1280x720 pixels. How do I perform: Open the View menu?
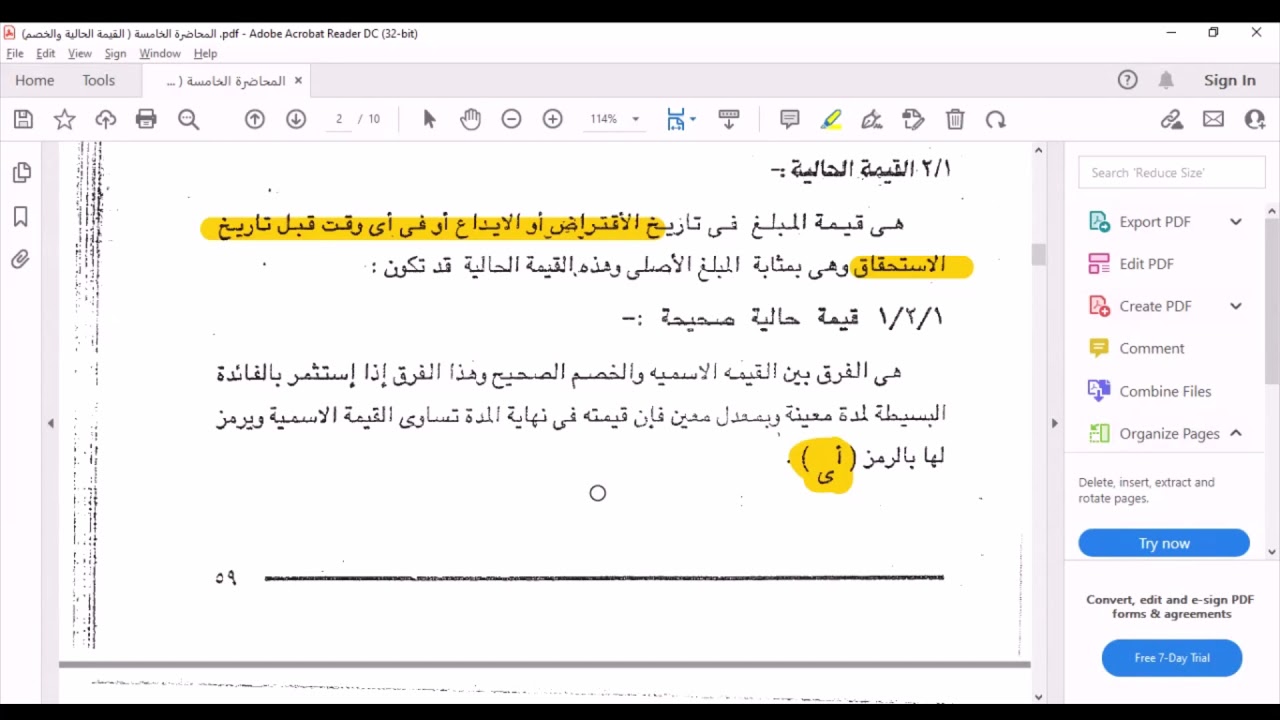click(80, 53)
